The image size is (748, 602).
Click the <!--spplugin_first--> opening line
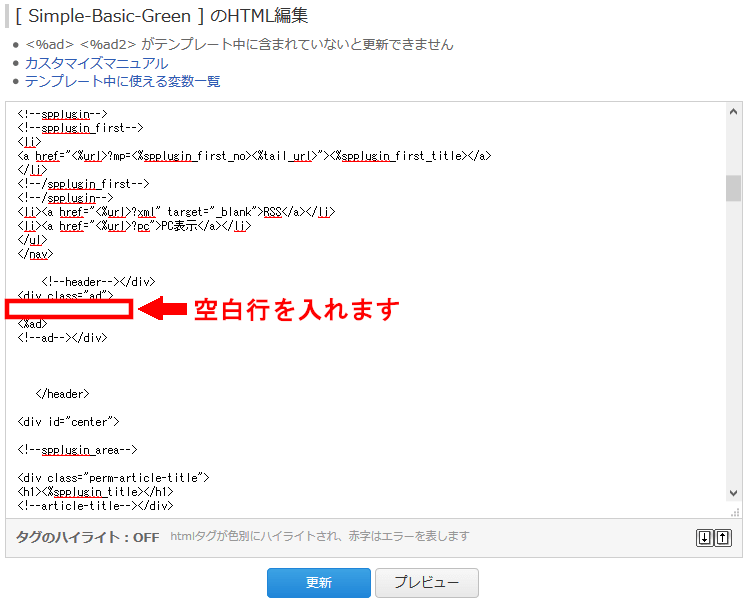[80, 128]
